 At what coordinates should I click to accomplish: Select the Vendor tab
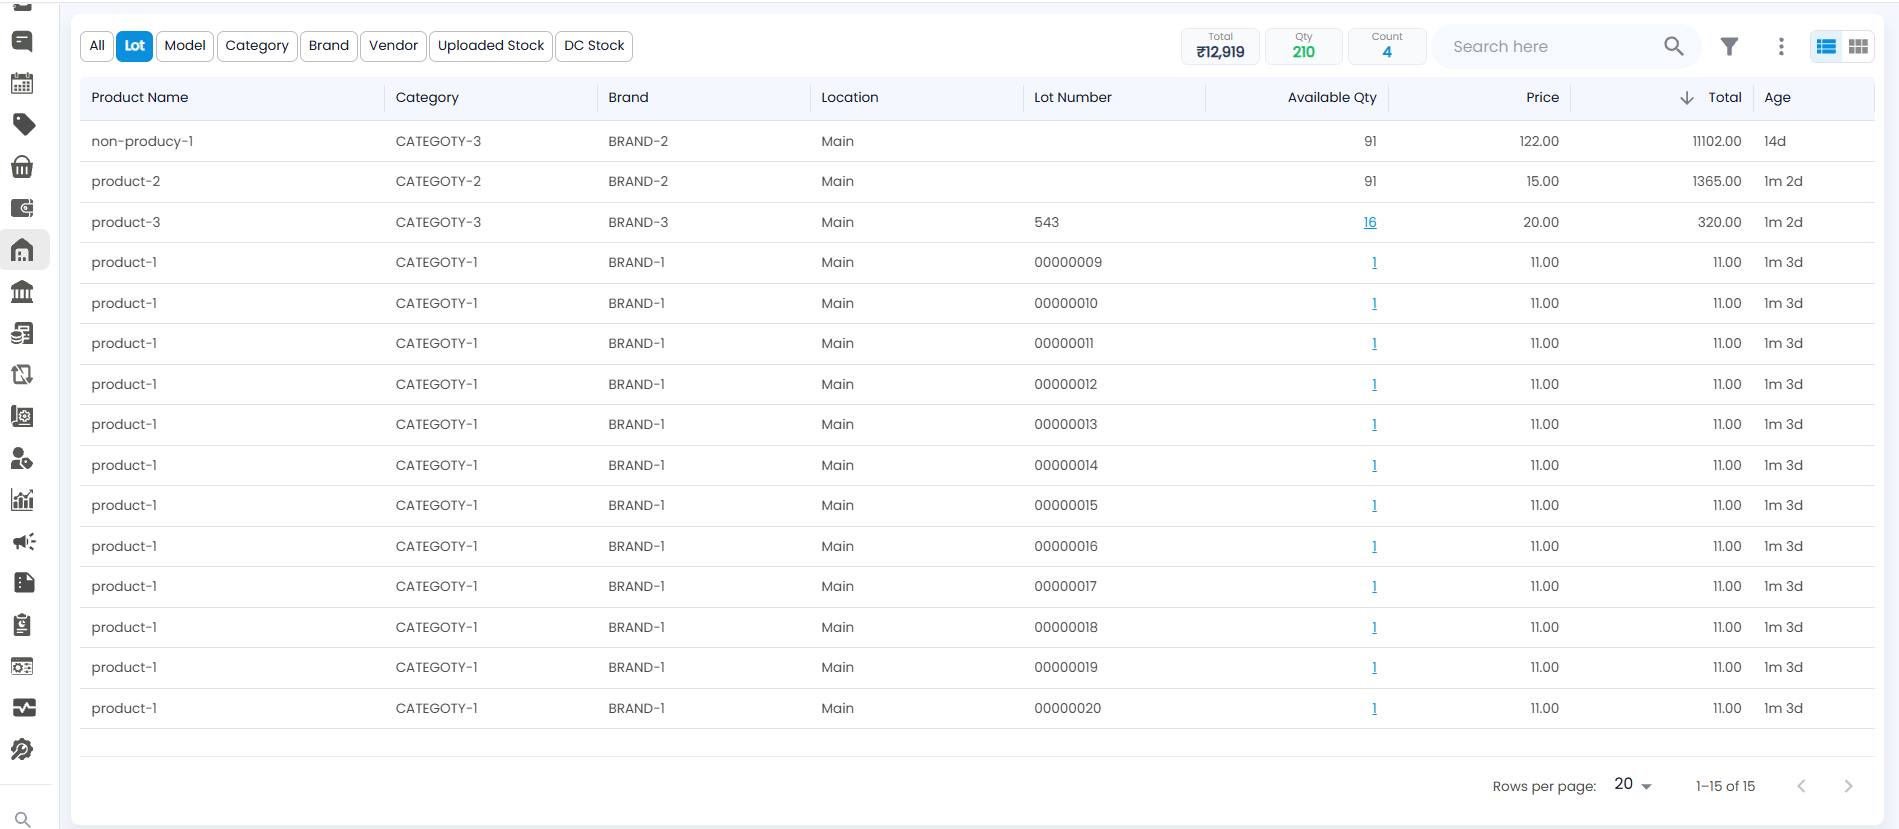pos(393,46)
